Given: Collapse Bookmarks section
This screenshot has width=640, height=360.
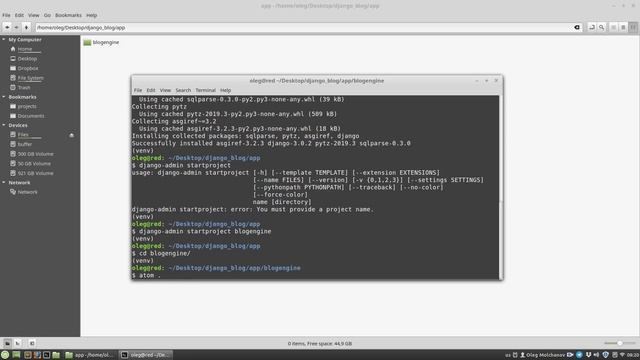Looking at the screenshot, I should [4, 97].
